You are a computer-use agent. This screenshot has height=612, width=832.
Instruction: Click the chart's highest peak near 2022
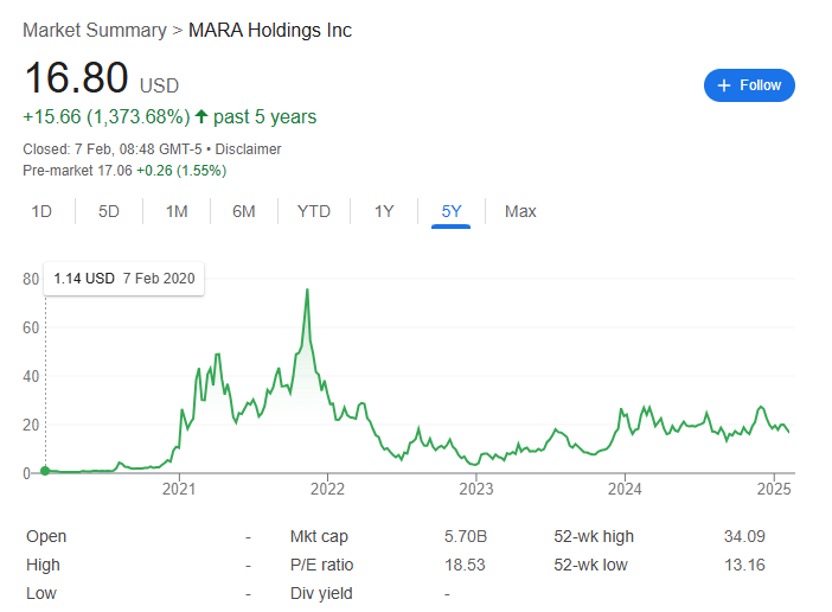pyautogui.click(x=307, y=290)
